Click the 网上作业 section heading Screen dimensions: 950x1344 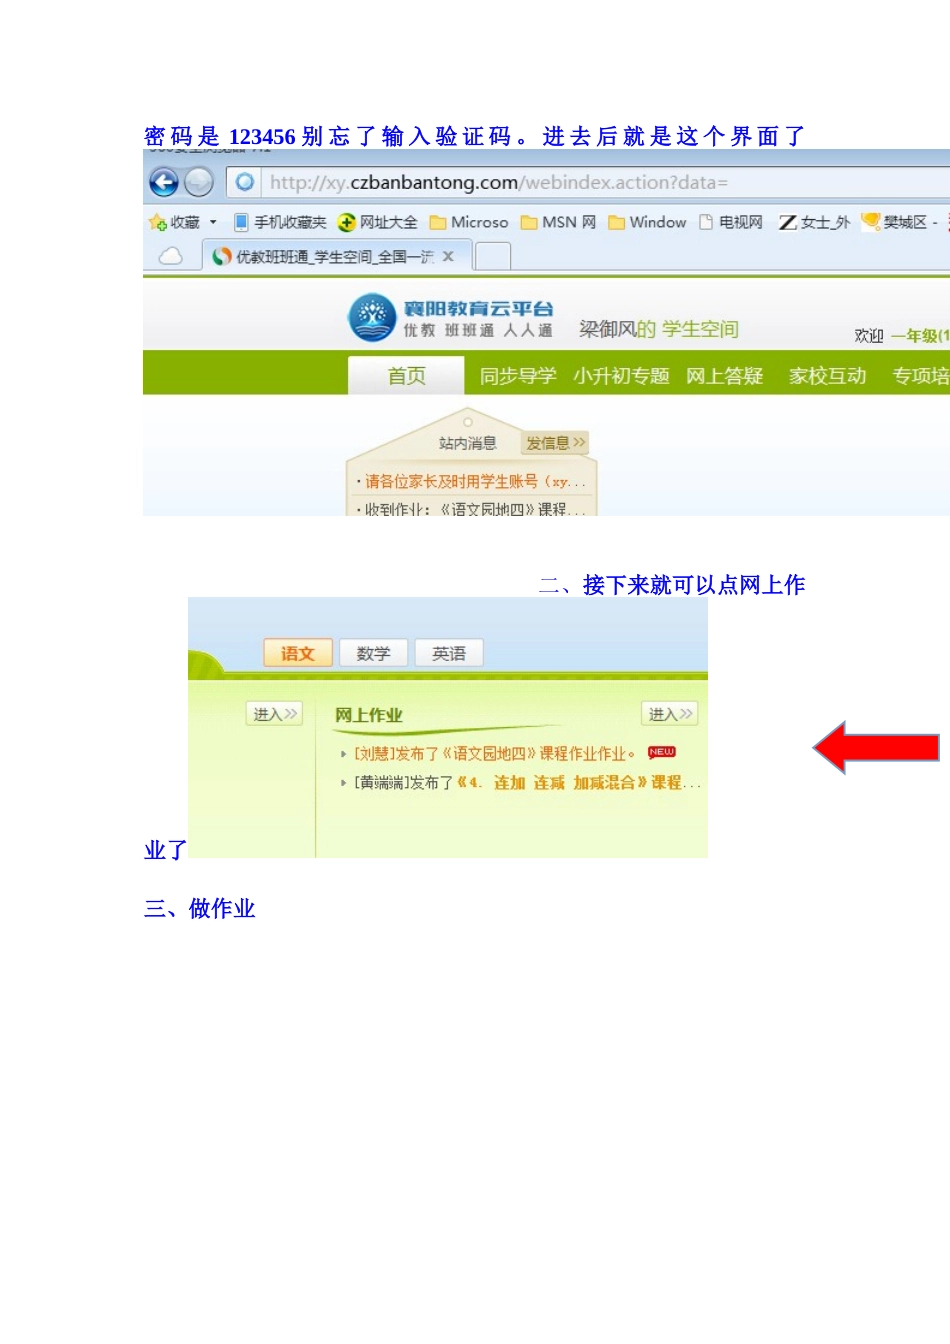pos(368,715)
